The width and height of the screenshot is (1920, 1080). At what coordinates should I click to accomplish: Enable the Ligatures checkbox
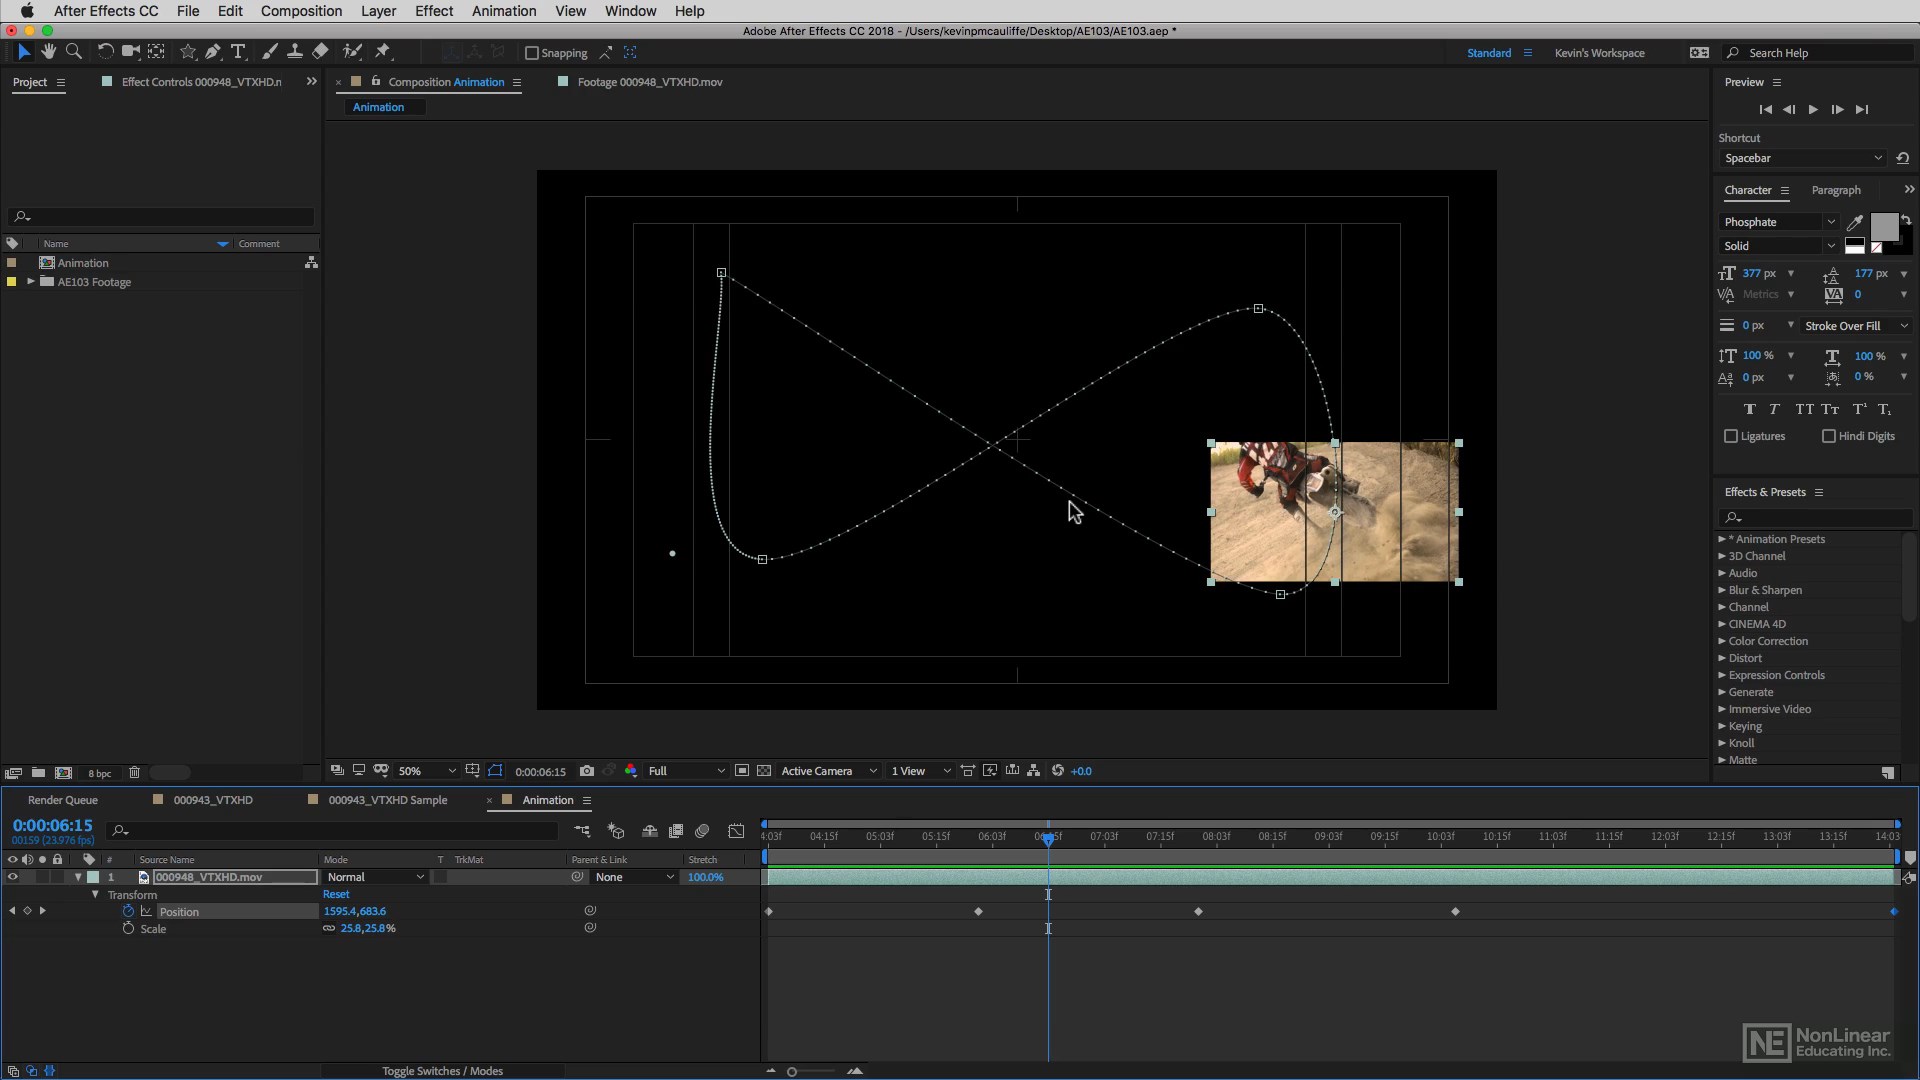pyautogui.click(x=1731, y=436)
